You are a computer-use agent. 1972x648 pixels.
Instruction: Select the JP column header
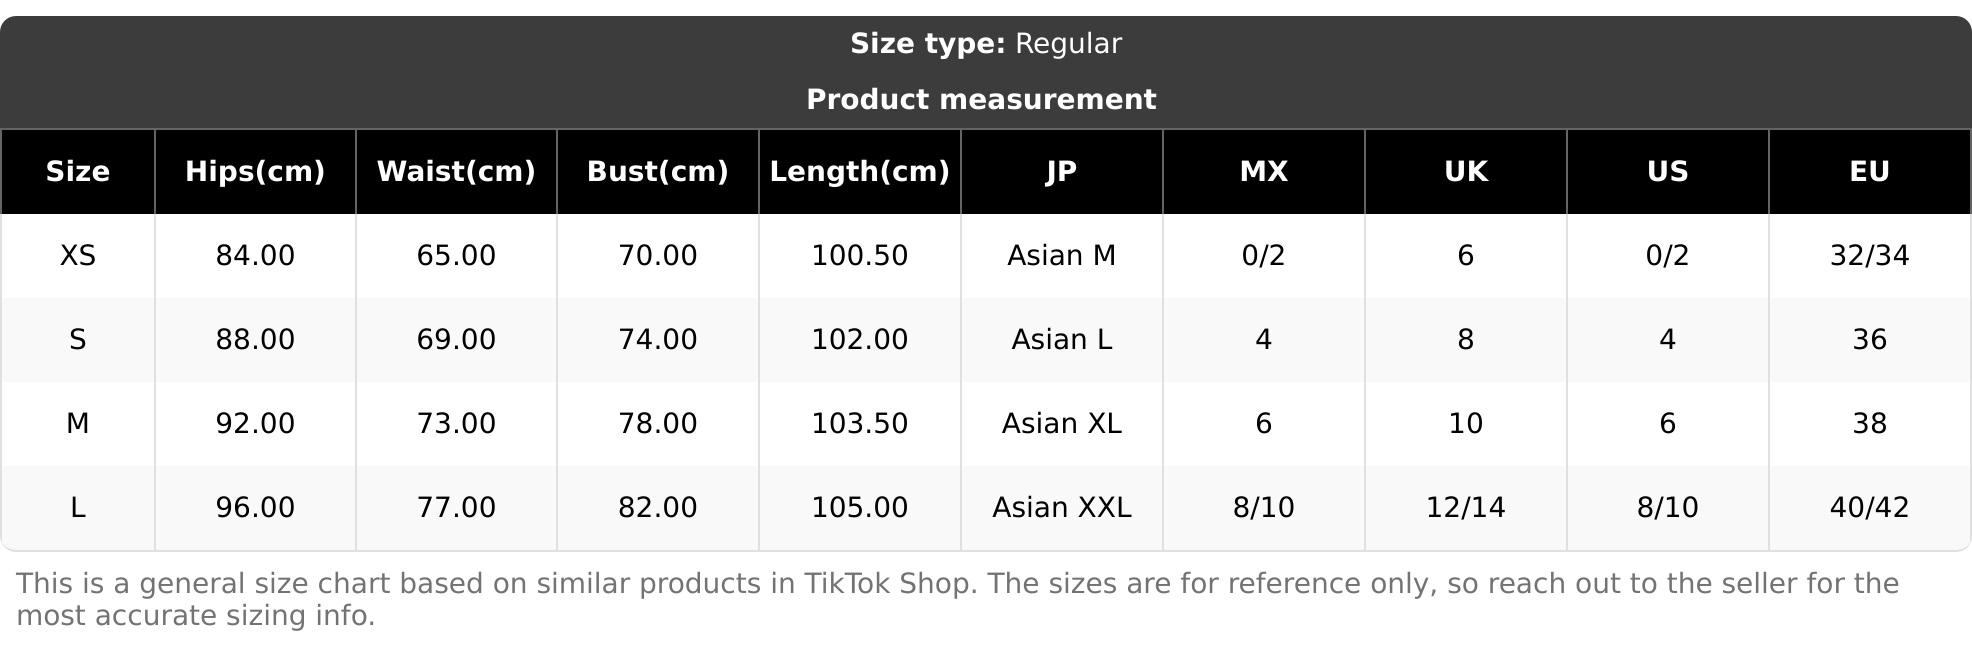[1061, 172]
